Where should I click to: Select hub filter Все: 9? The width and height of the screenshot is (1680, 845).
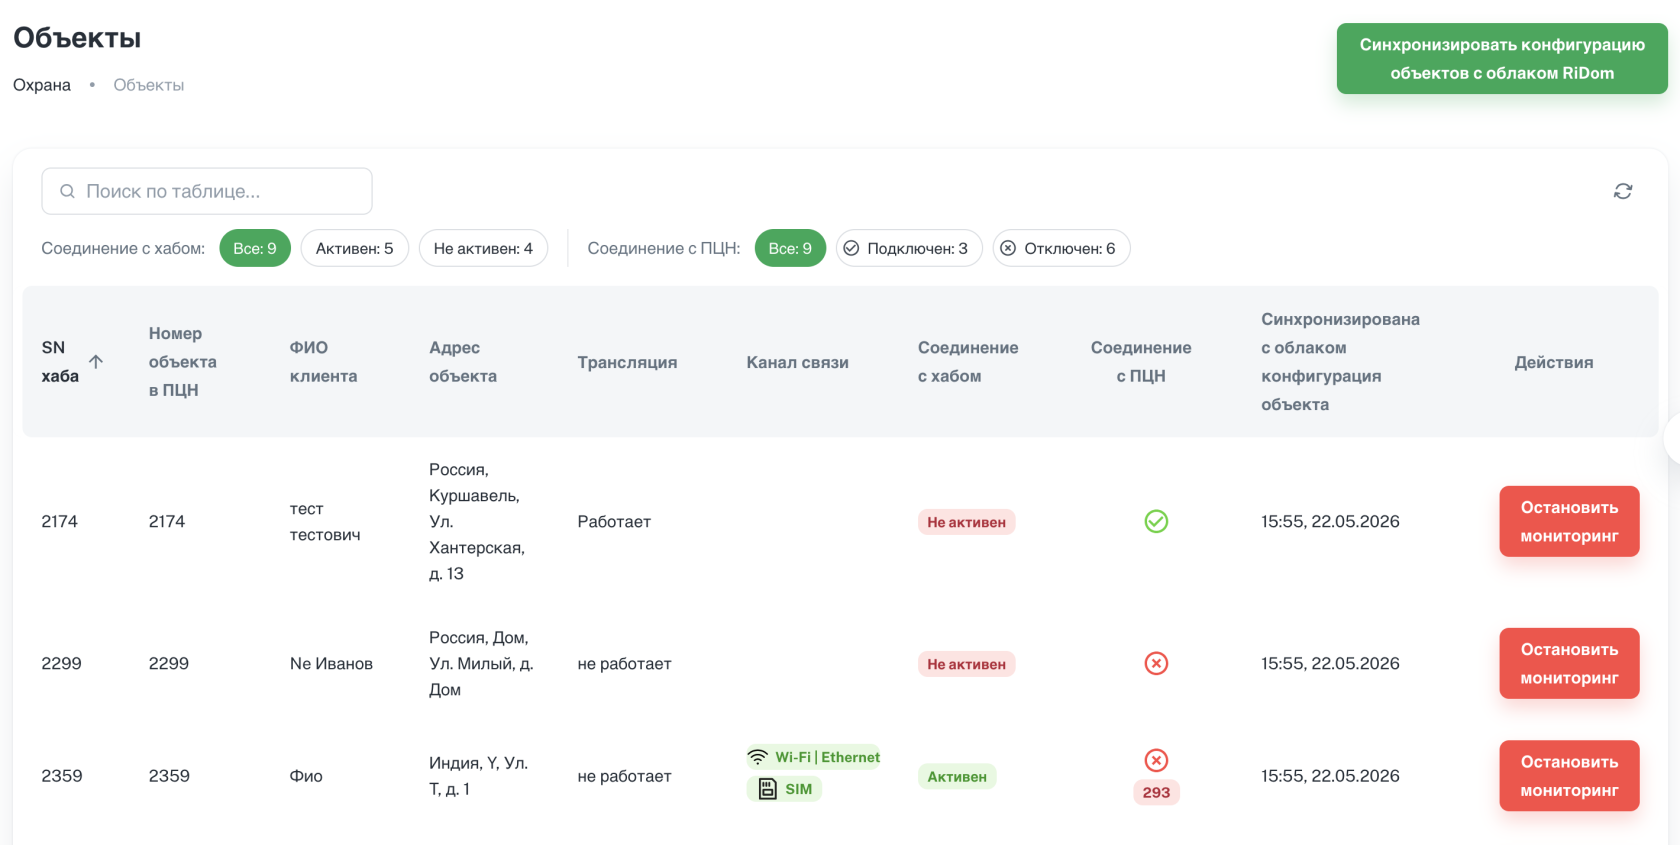255,248
